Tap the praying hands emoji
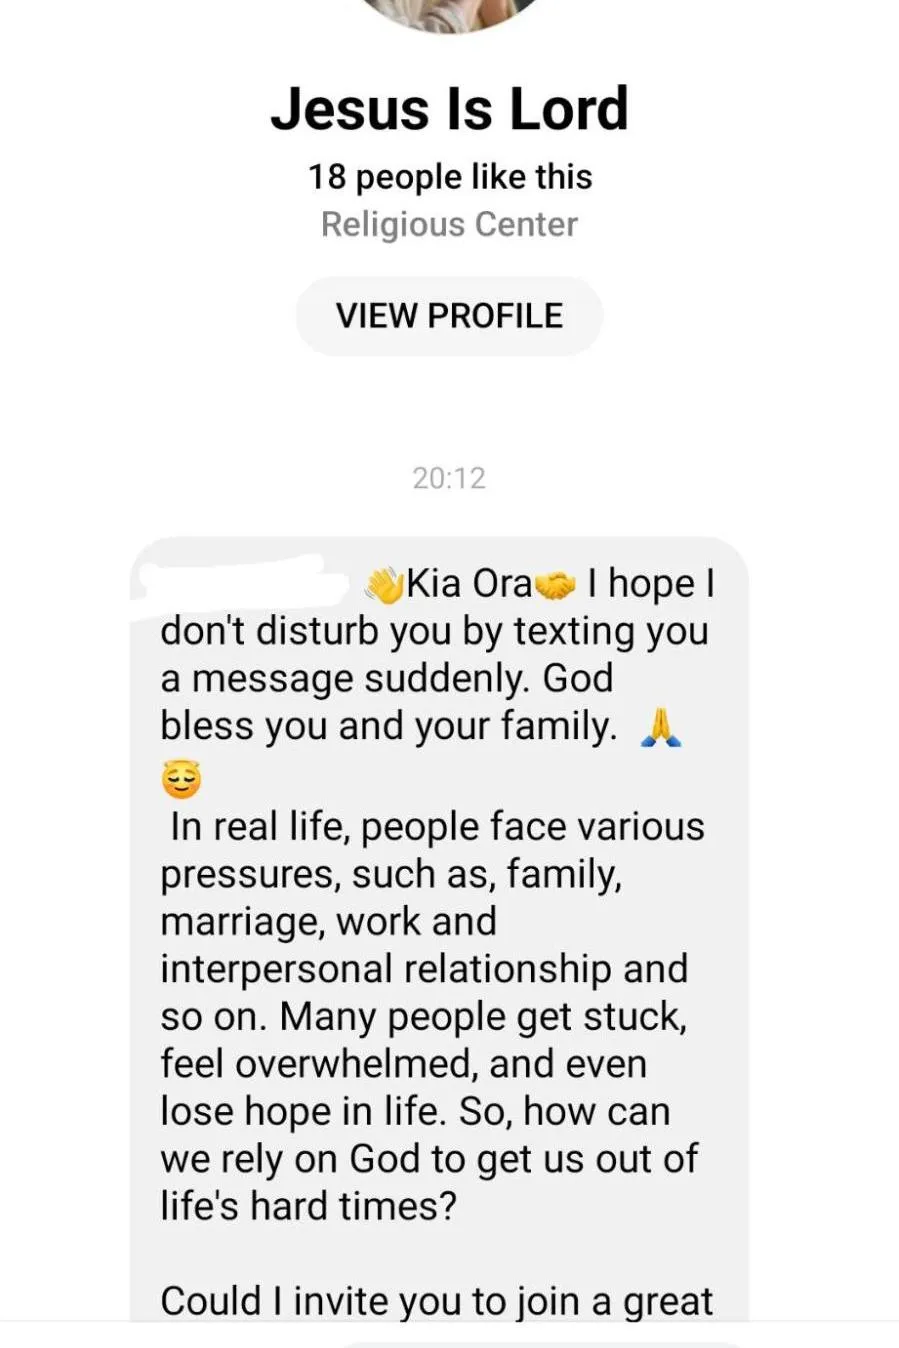The width and height of the screenshot is (899, 1348). tap(661, 727)
